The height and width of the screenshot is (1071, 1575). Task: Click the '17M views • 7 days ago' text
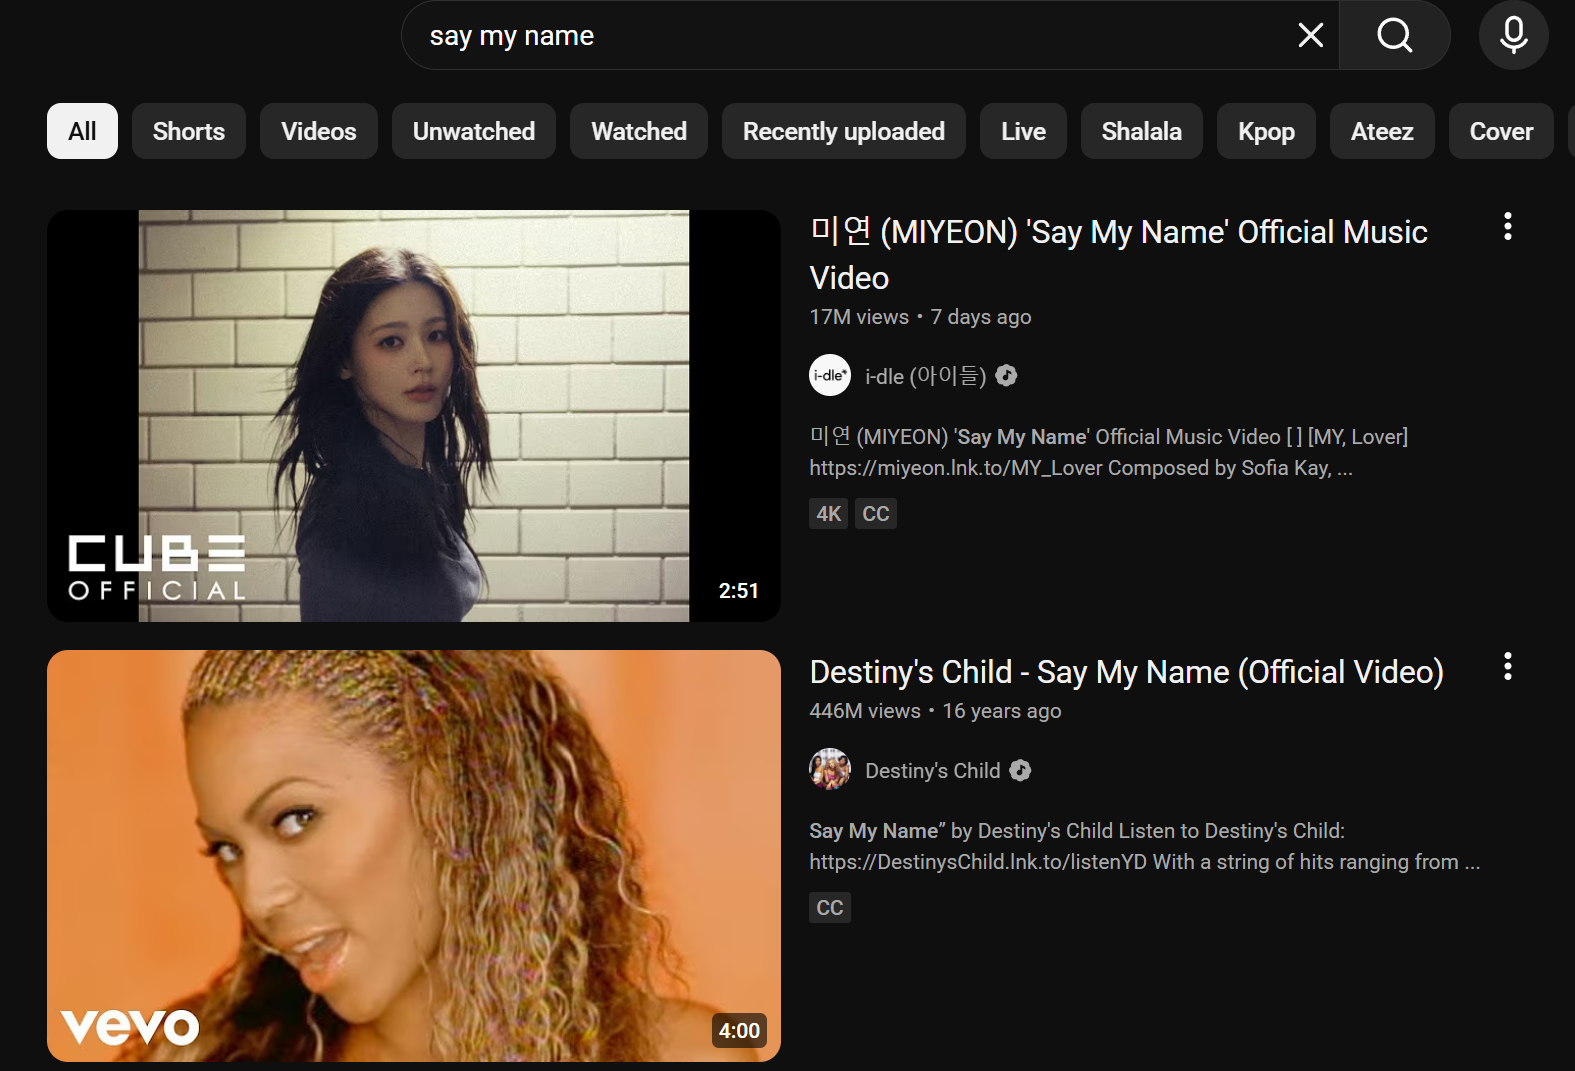click(920, 317)
